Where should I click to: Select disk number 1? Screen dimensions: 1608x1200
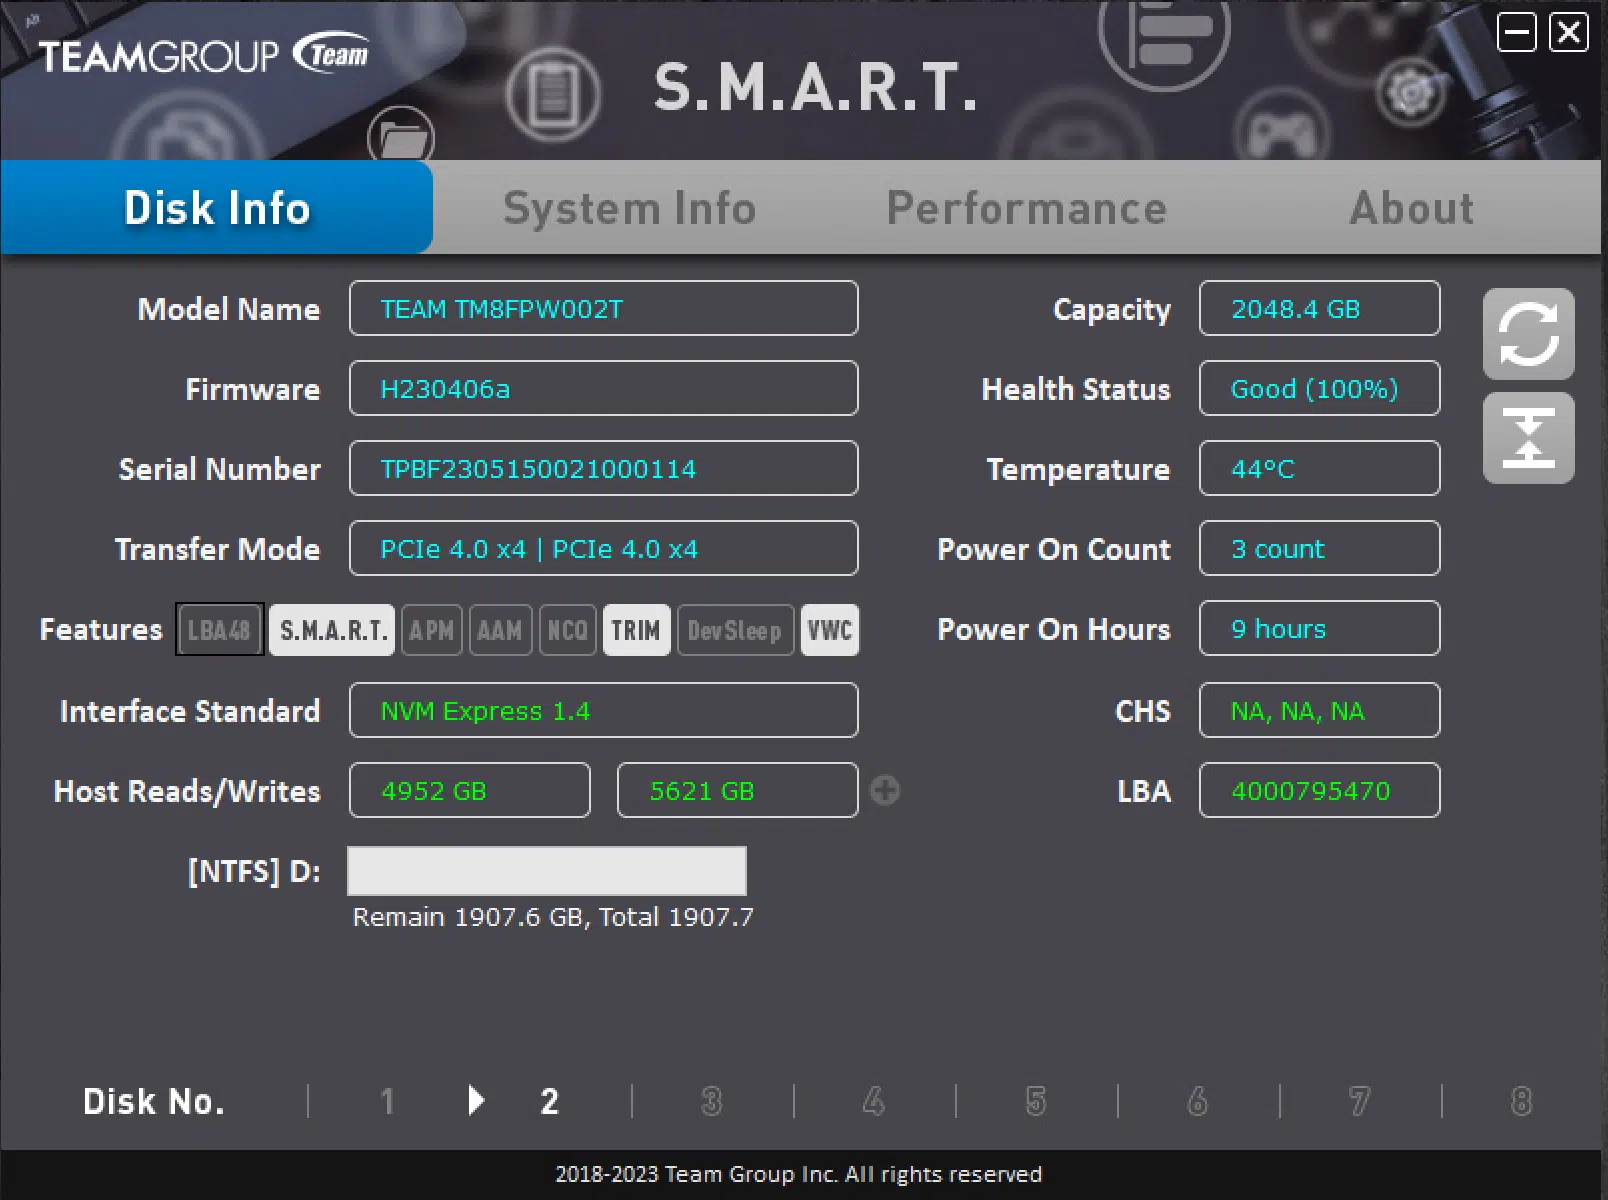[387, 1101]
